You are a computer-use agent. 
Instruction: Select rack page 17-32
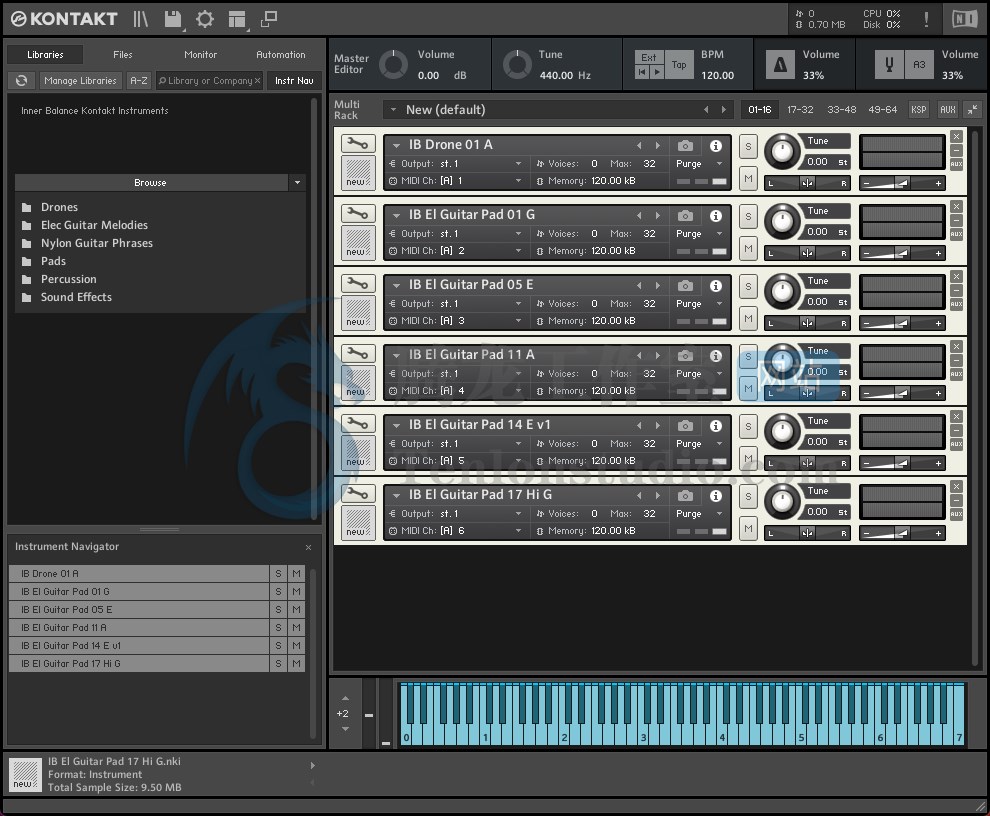click(x=800, y=109)
